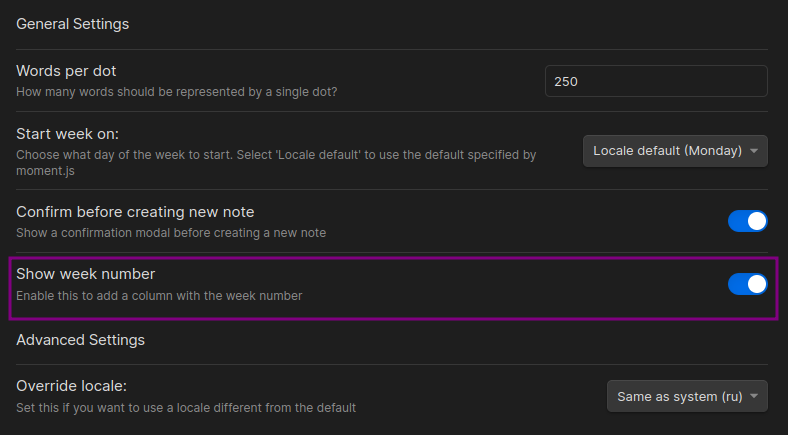Image resolution: width=788 pixels, height=435 pixels.
Task: Select the Advanced Settings heading
Action: click(80, 340)
